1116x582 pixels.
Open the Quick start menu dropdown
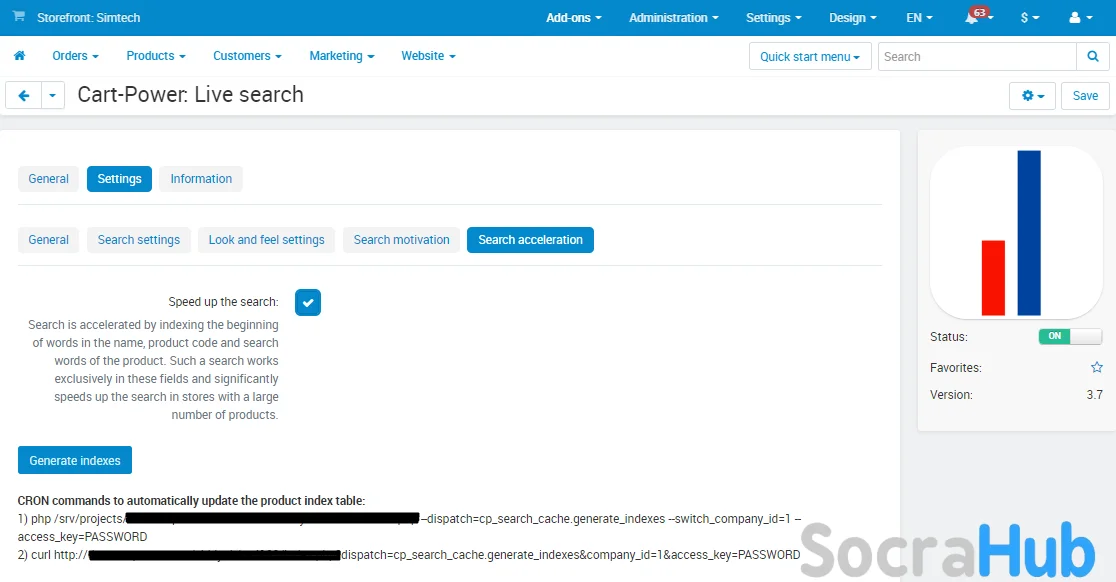(809, 57)
